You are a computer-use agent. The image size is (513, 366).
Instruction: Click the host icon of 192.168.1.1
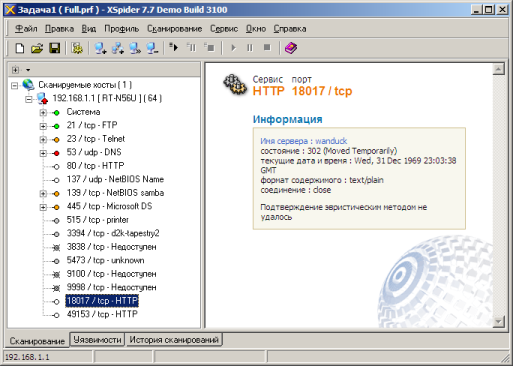pyautogui.click(x=43, y=98)
